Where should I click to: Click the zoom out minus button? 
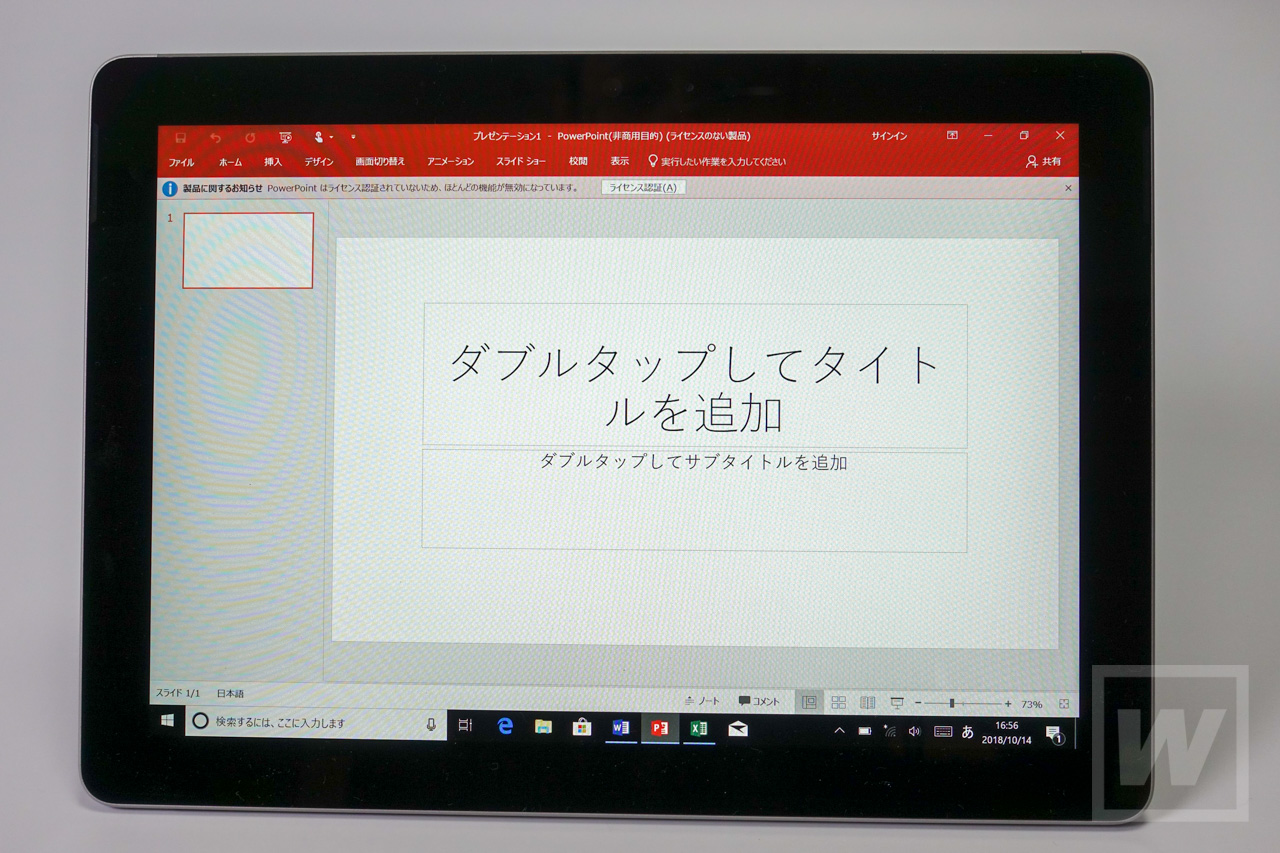(x=918, y=704)
